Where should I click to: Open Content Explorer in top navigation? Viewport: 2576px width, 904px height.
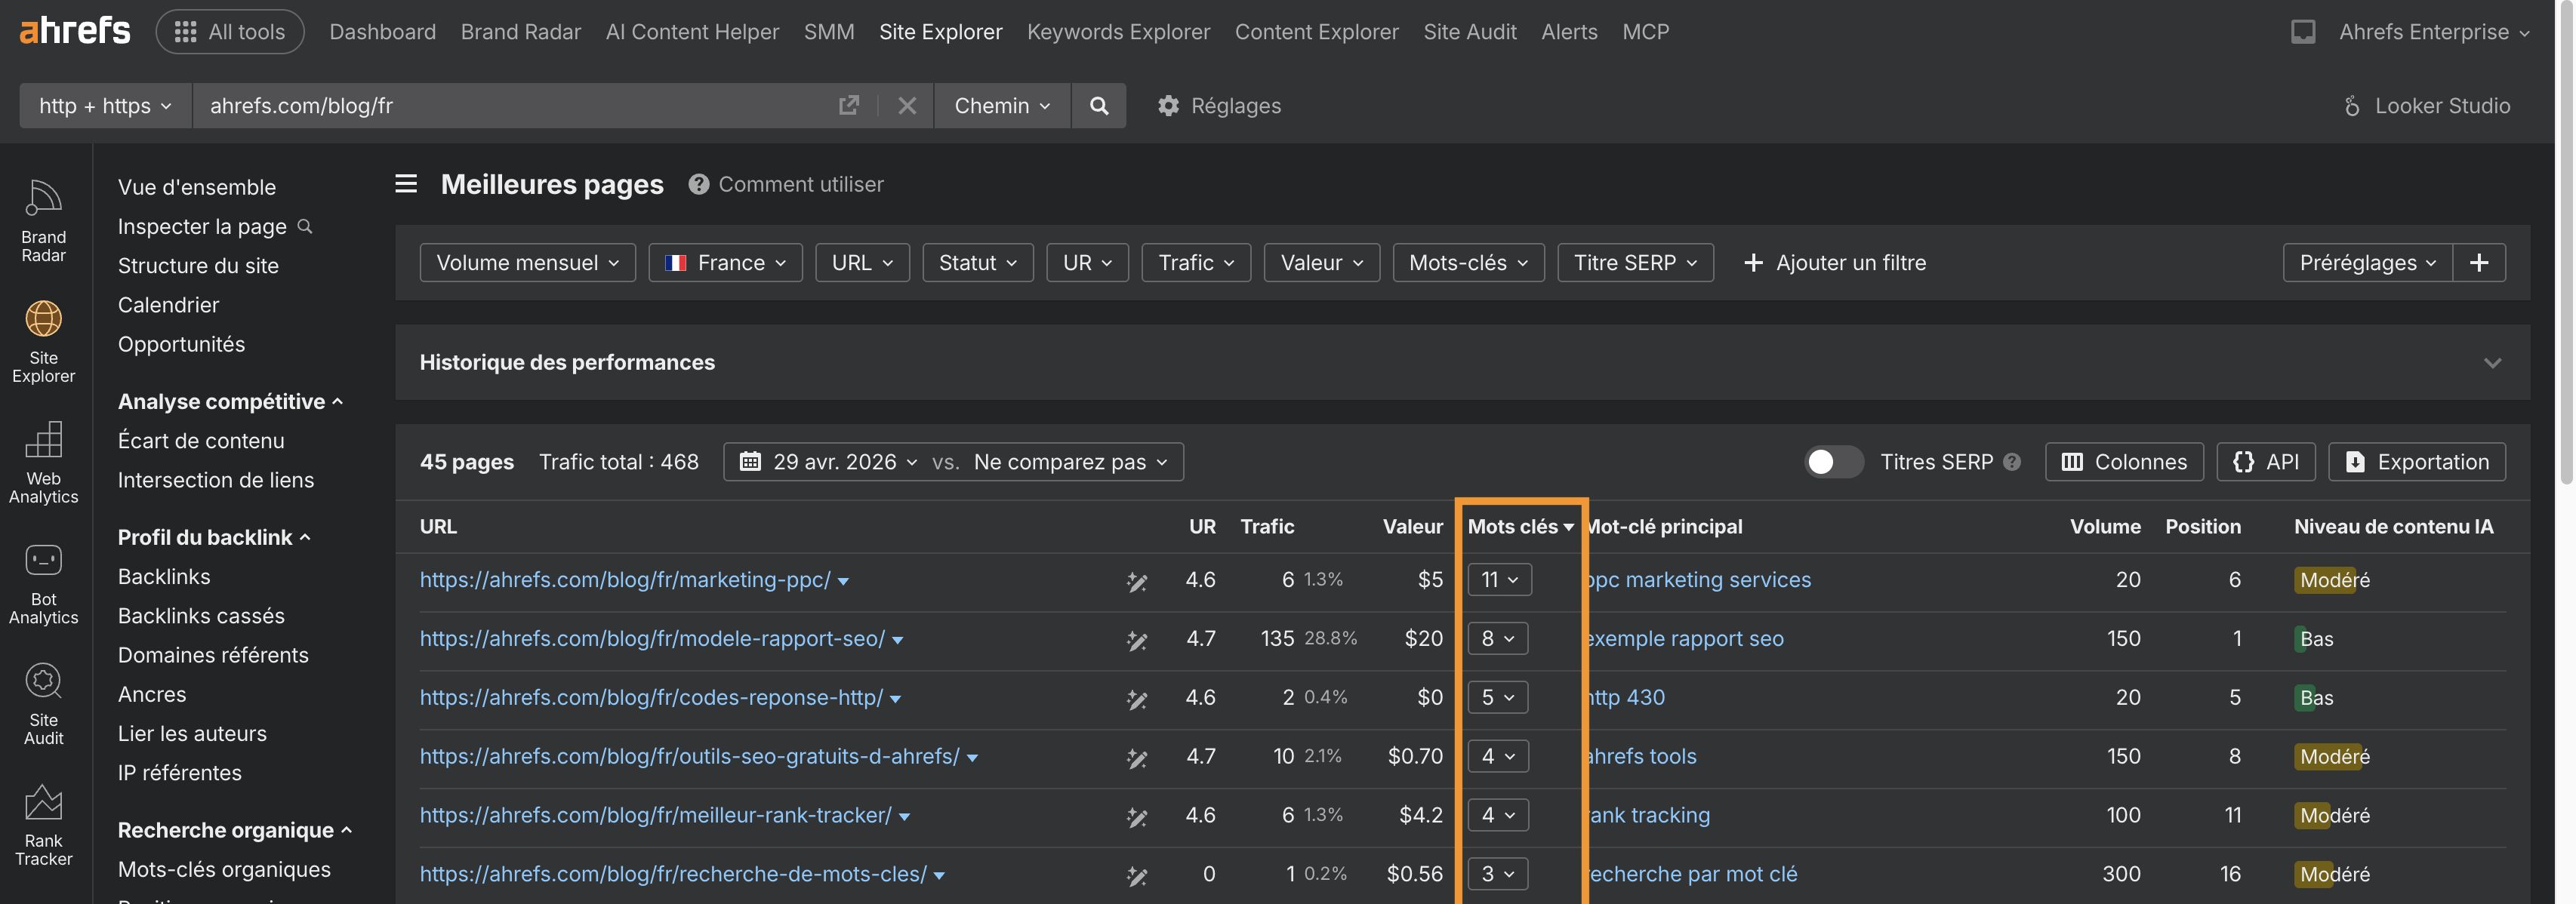(x=1316, y=31)
